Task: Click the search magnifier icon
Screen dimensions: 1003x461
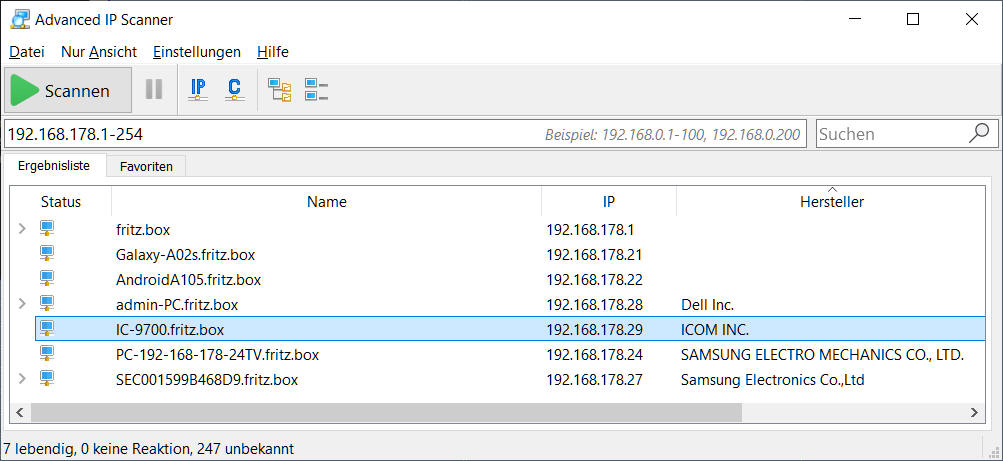Action: pos(979,134)
